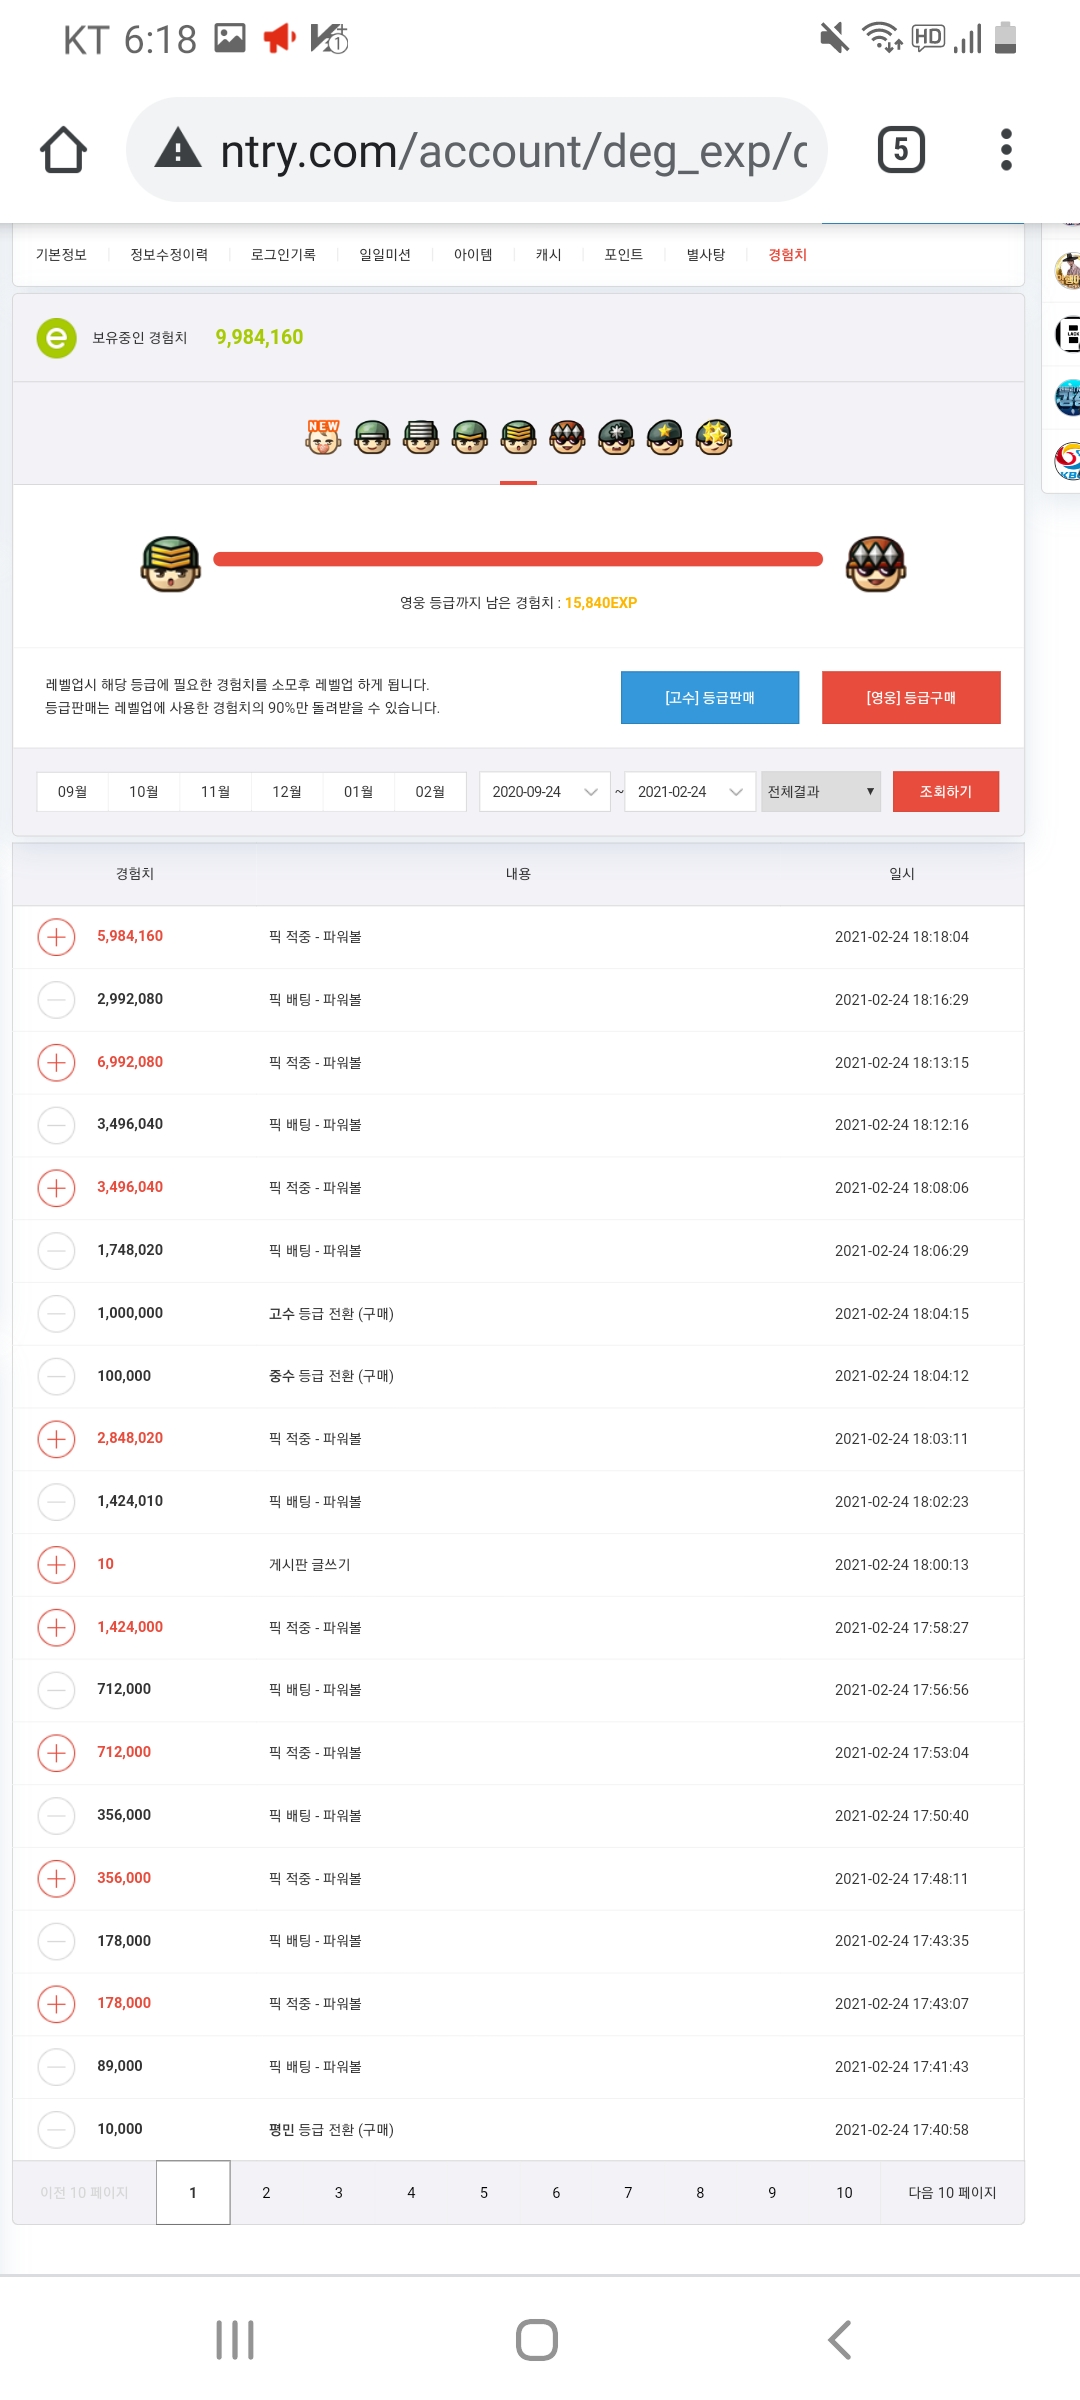Go to page 2 of results

click(266, 2193)
